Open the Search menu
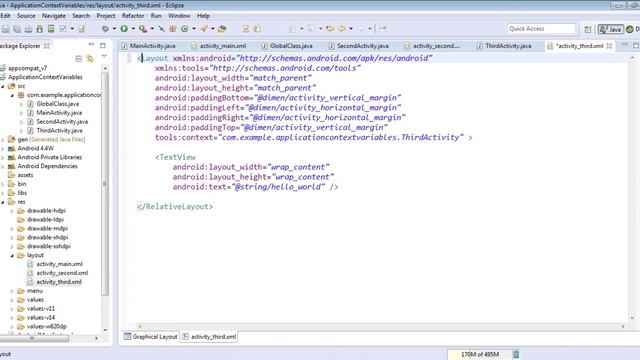Viewport: 640px width, 360px height. tap(81, 16)
